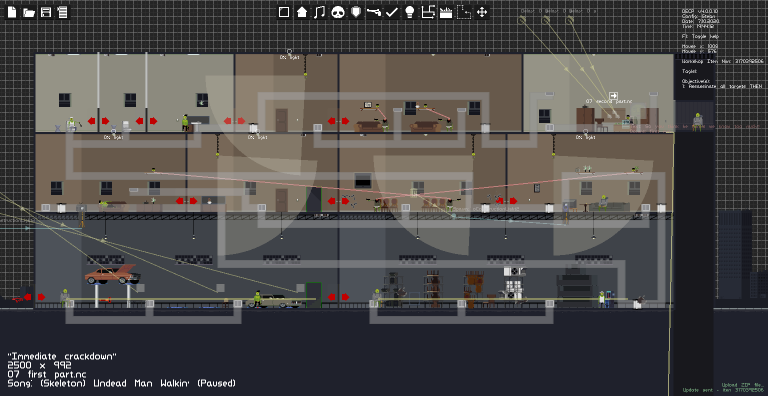Image resolution: width=768 pixels, height=396 pixels.
Task: Select the square block tool
Action: coord(284,12)
